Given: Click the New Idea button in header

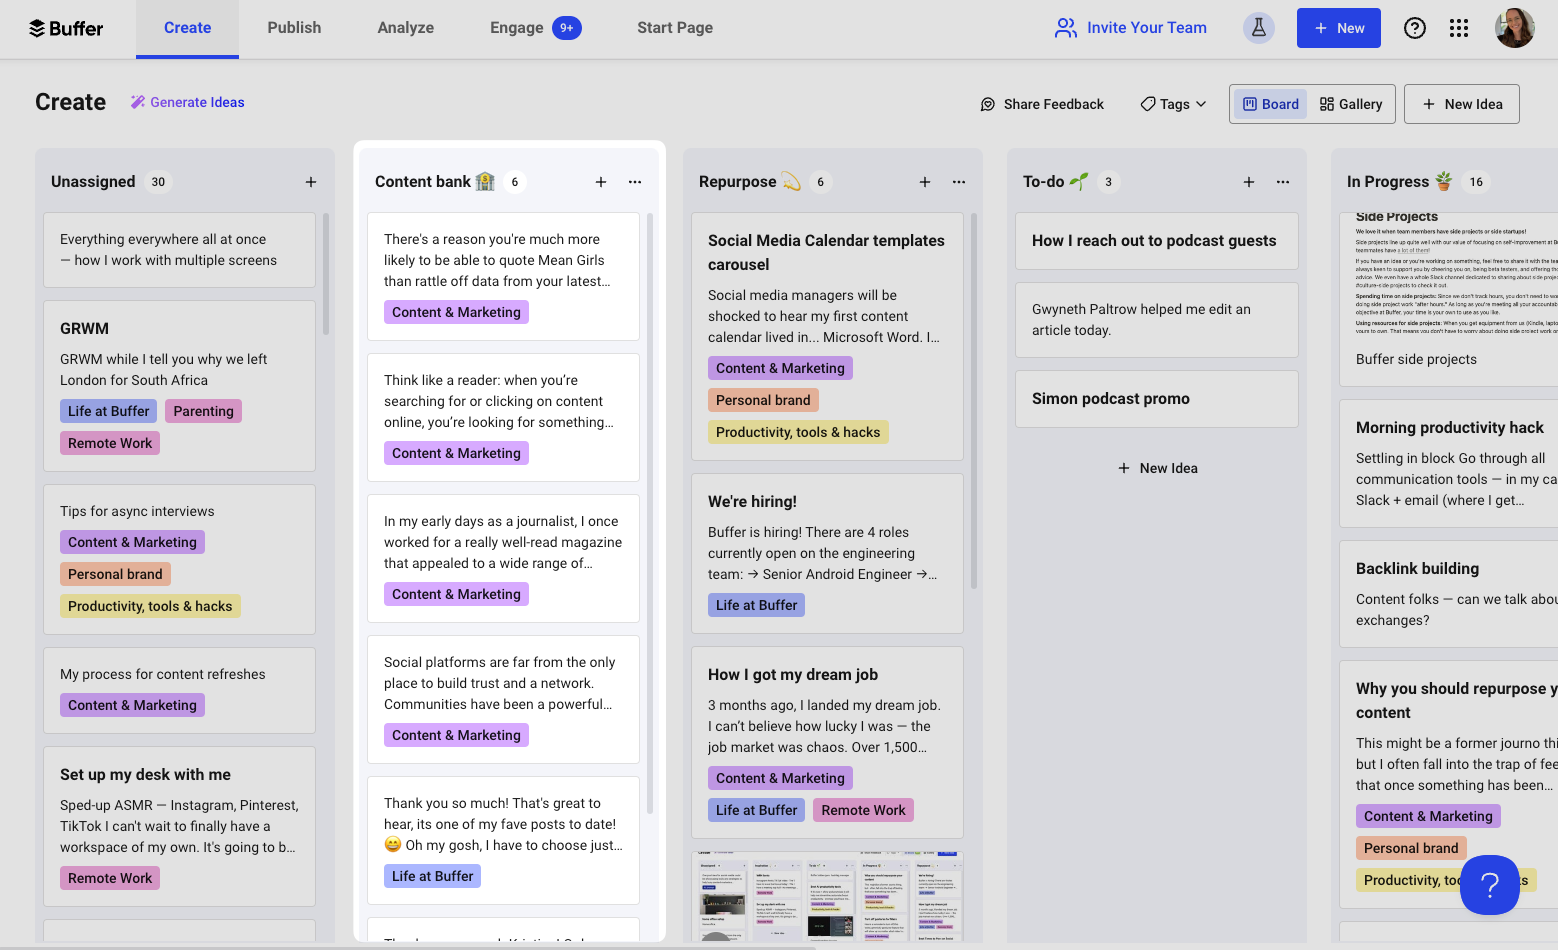Looking at the screenshot, I should coord(1461,104).
